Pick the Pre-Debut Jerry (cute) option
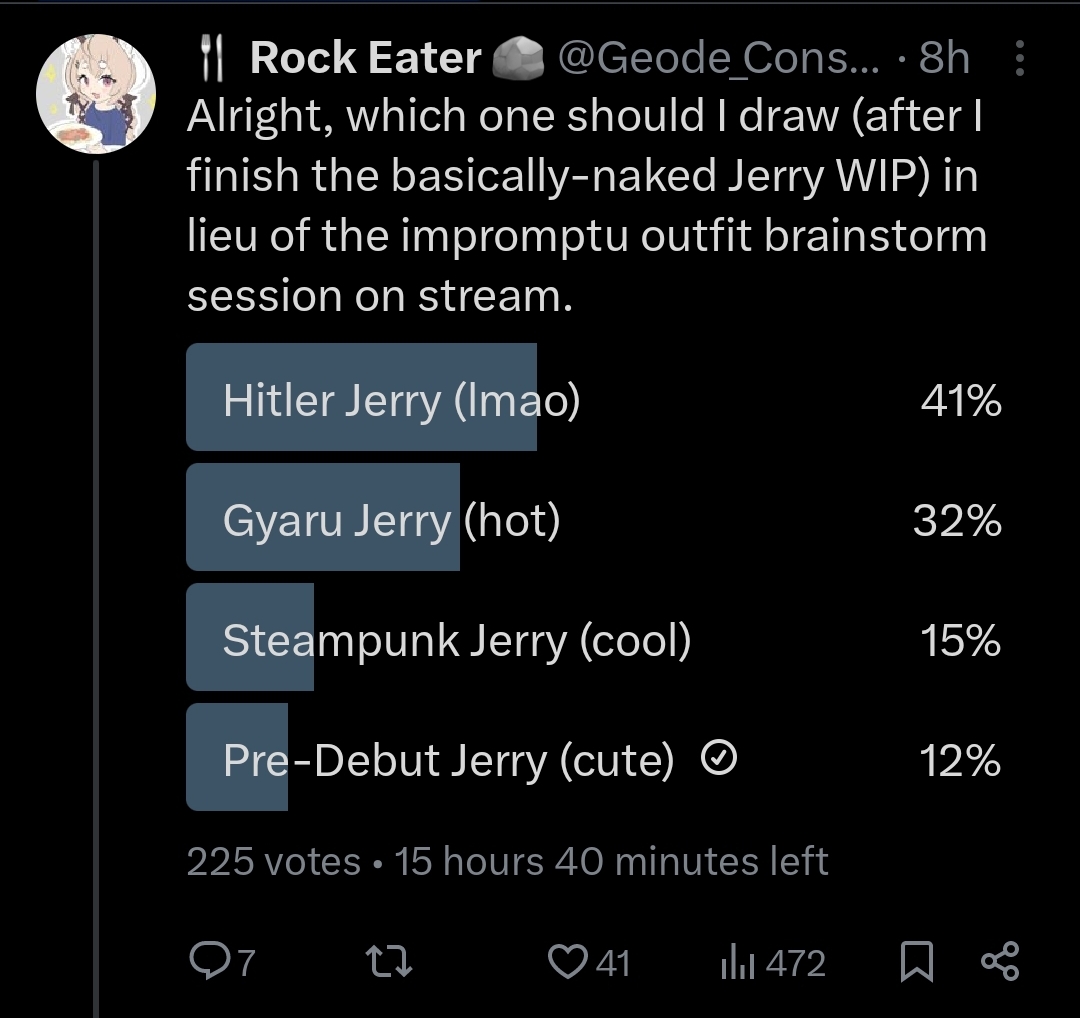Viewport: 1080px width, 1018px height. [x=448, y=761]
